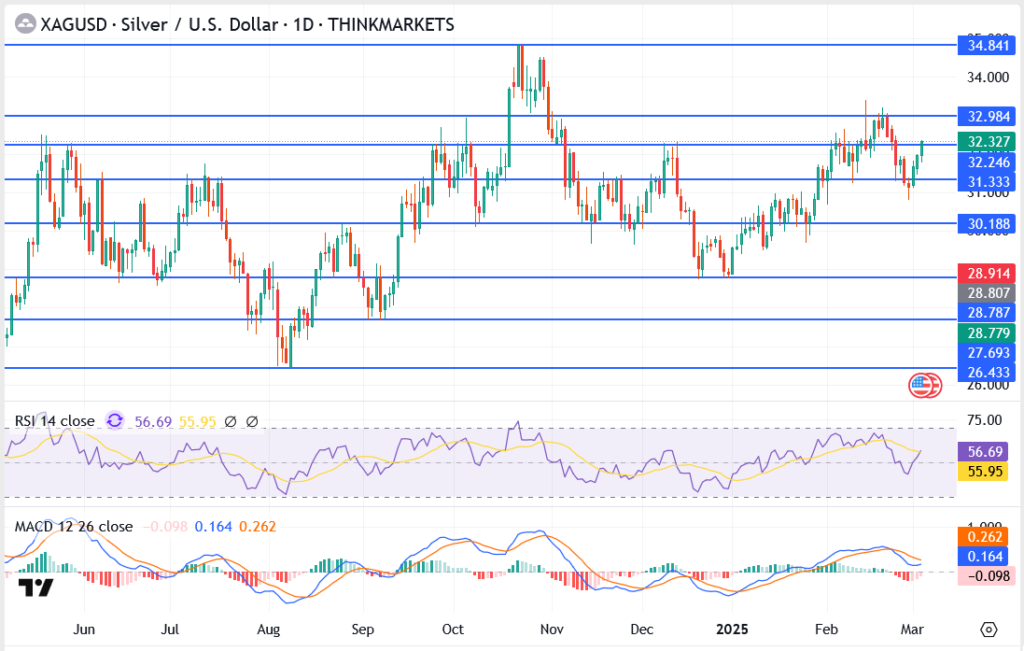Click the 2025 label on time axis

[735, 629]
